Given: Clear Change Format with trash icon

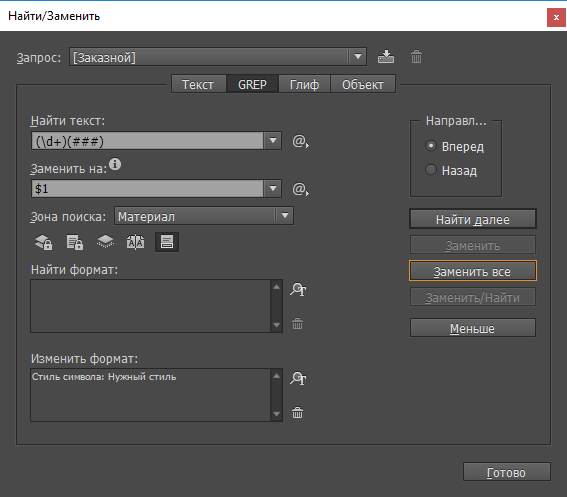Looking at the screenshot, I should [x=298, y=412].
